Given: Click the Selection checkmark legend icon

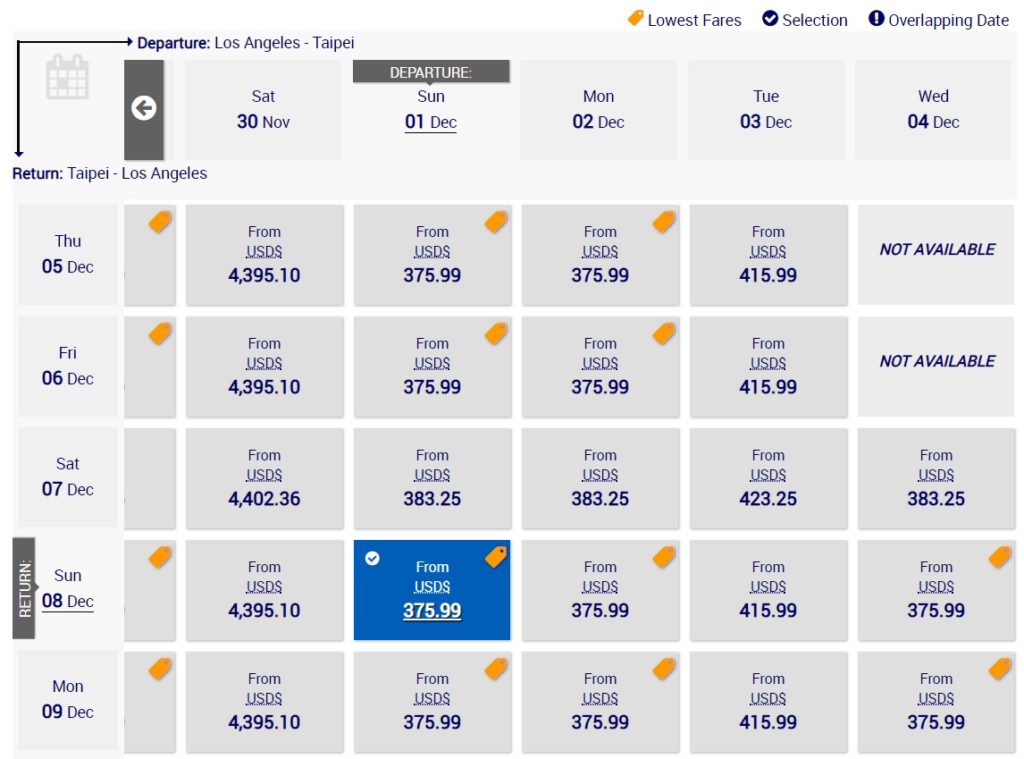Looking at the screenshot, I should pos(770,19).
